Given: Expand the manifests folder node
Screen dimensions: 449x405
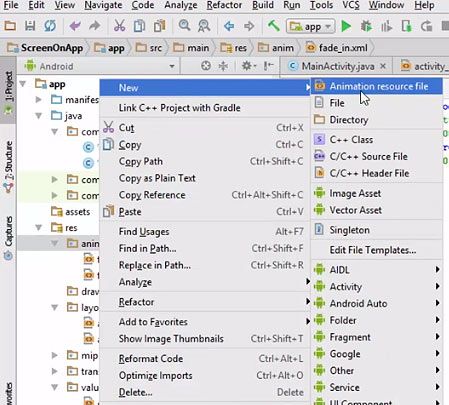Looking at the screenshot, I should click(x=39, y=100).
